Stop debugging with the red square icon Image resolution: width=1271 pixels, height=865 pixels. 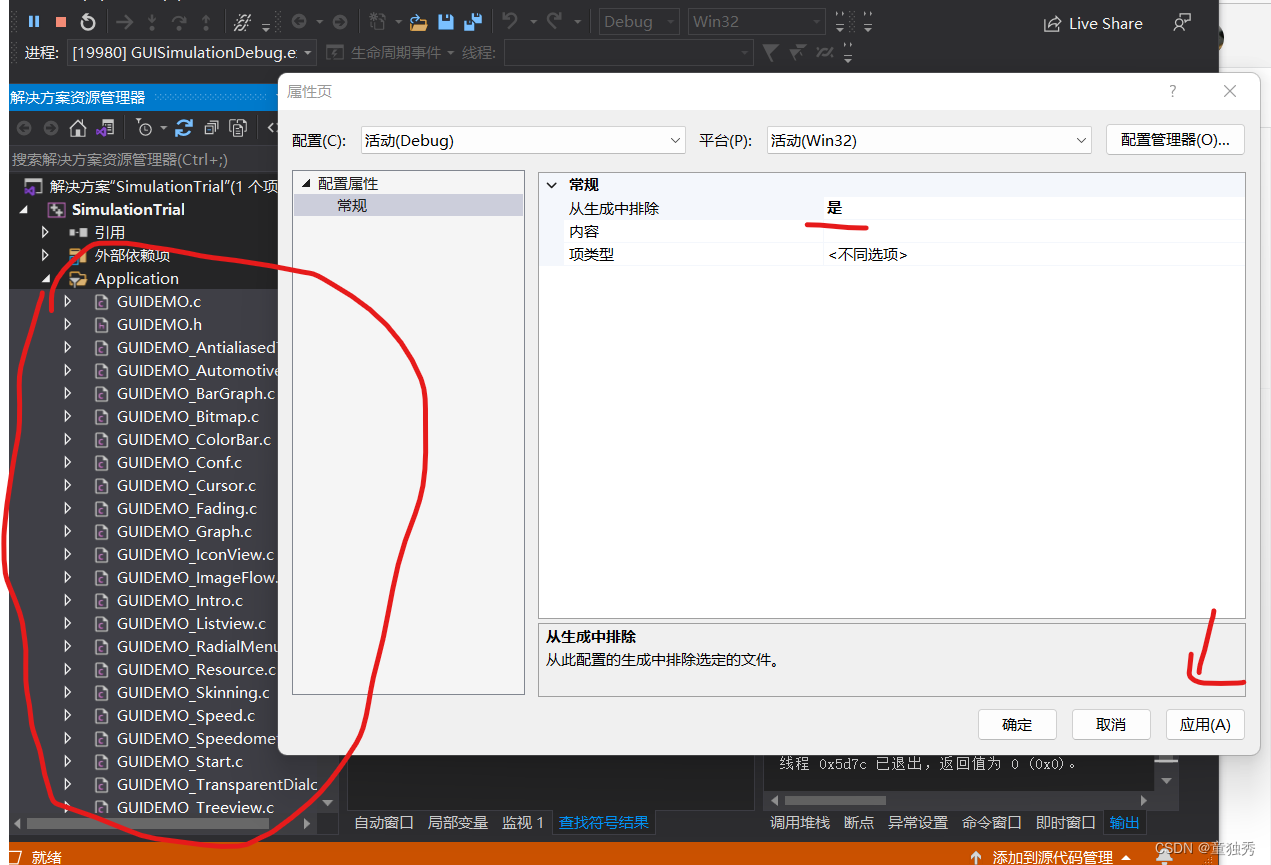click(61, 22)
